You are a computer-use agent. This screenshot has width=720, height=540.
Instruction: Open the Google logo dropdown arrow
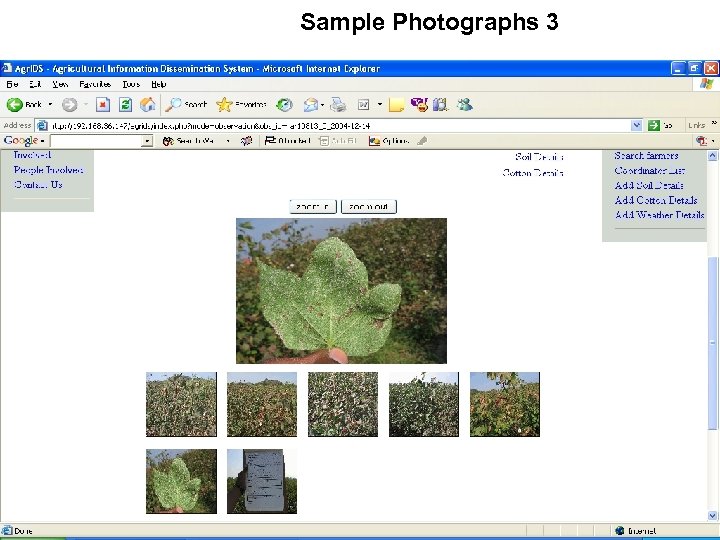click(x=42, y=141)
